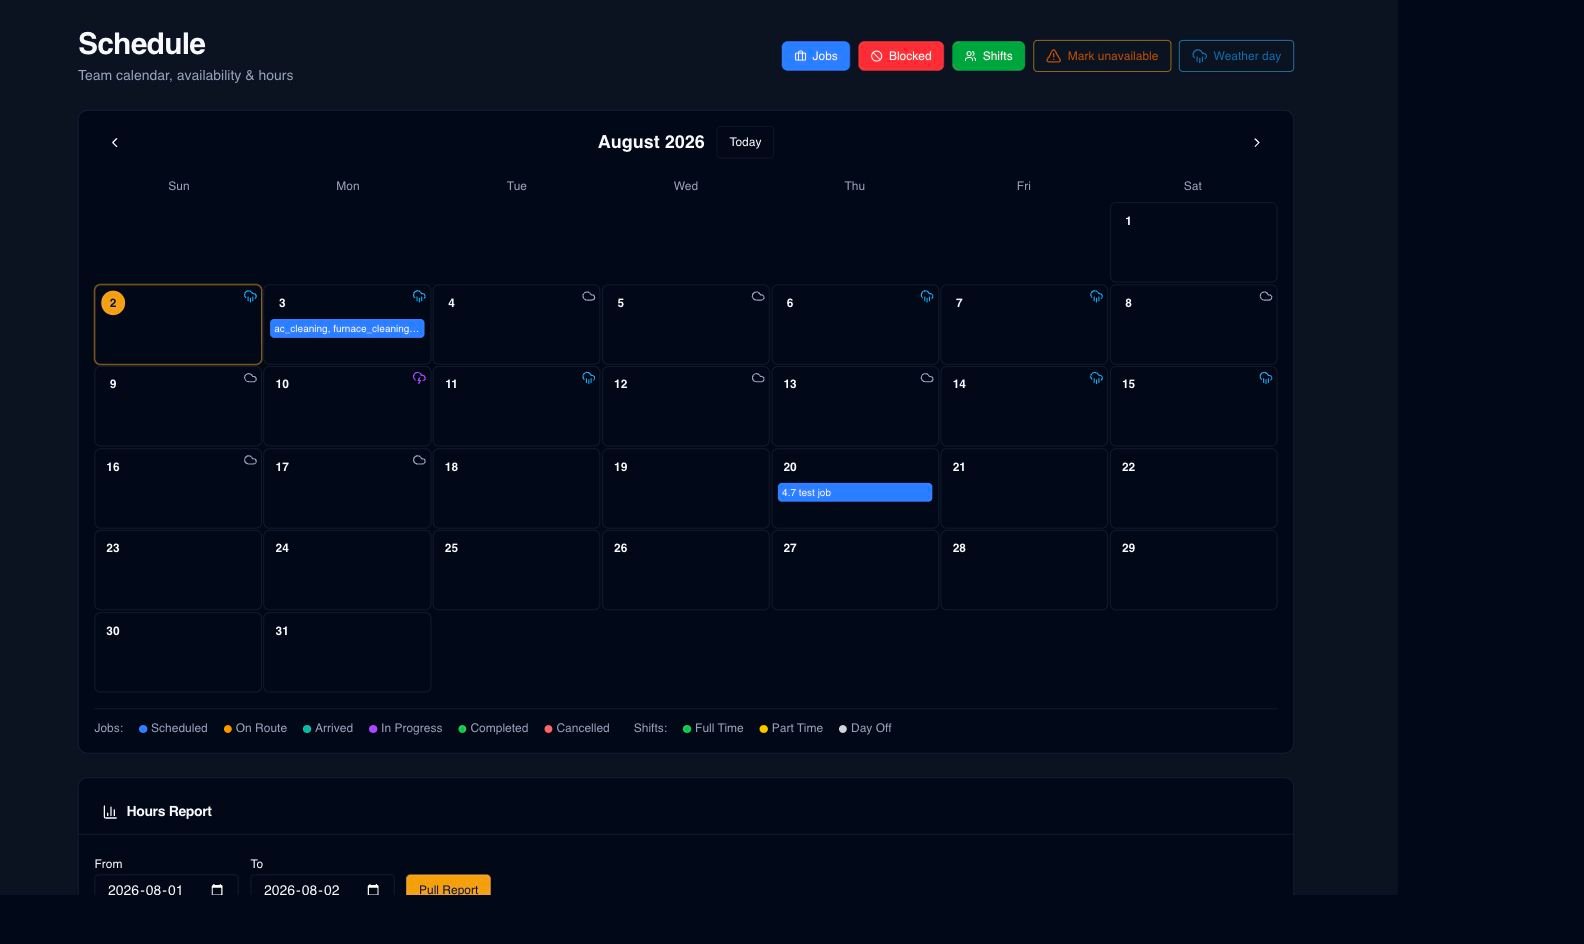Screen dimensions: 1584x944
Task: Click rain weather icon on August 14
Action: point(1096,378)
